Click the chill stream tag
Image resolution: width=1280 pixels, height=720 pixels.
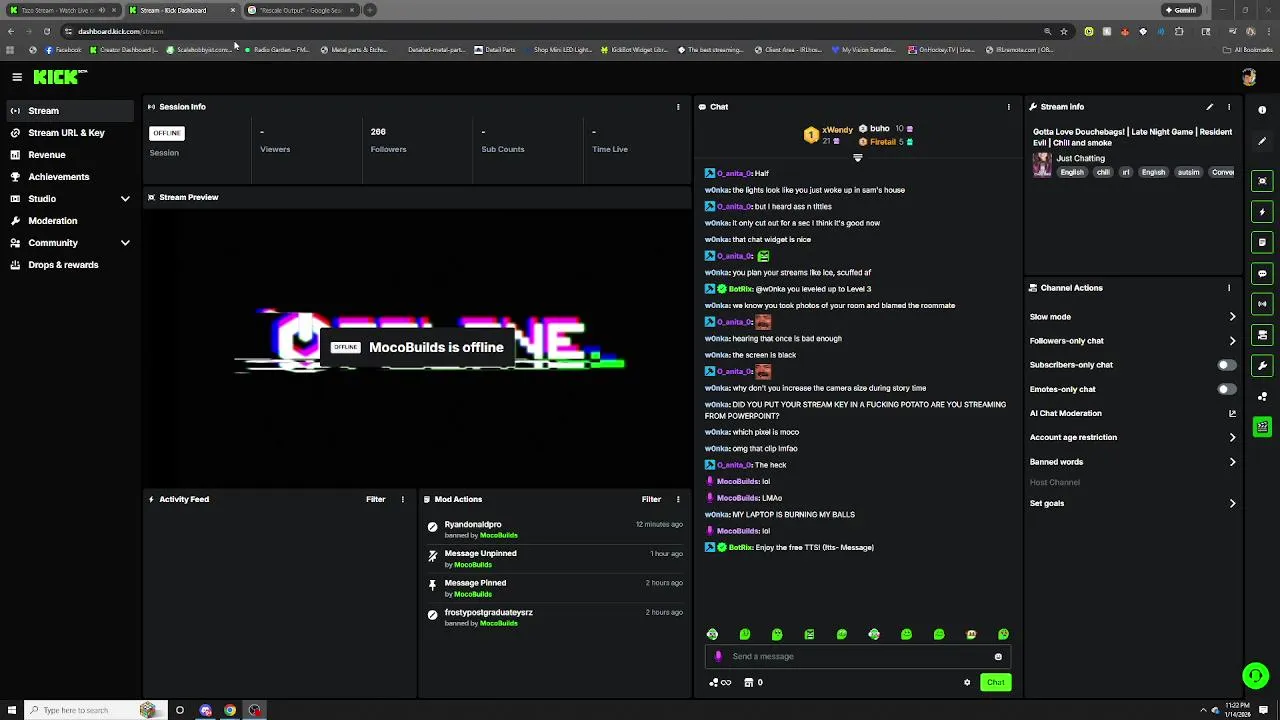pyautogui.click(x=1103, y=172)
